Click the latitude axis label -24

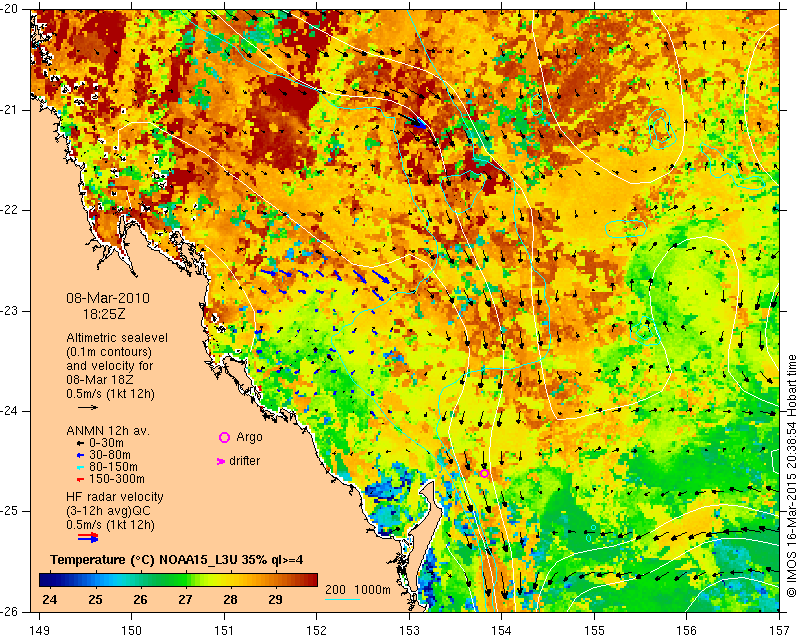pyautogui.click(x=10, y=411)
